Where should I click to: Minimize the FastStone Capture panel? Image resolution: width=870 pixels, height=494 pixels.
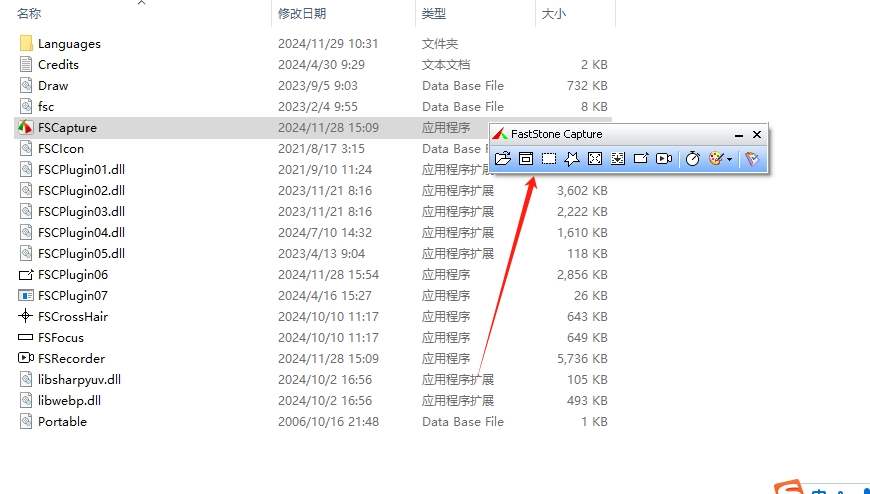739,135
